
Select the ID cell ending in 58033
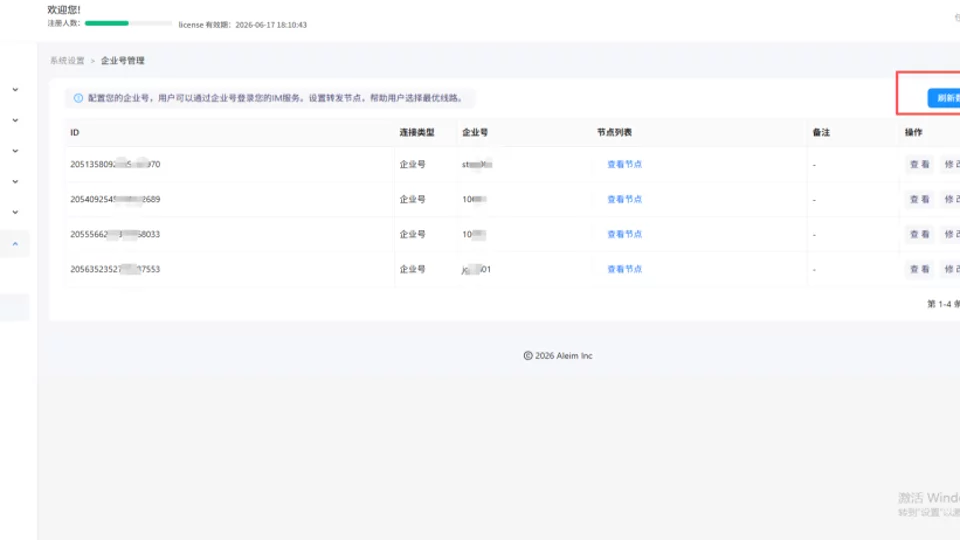[x=115, y=234]
